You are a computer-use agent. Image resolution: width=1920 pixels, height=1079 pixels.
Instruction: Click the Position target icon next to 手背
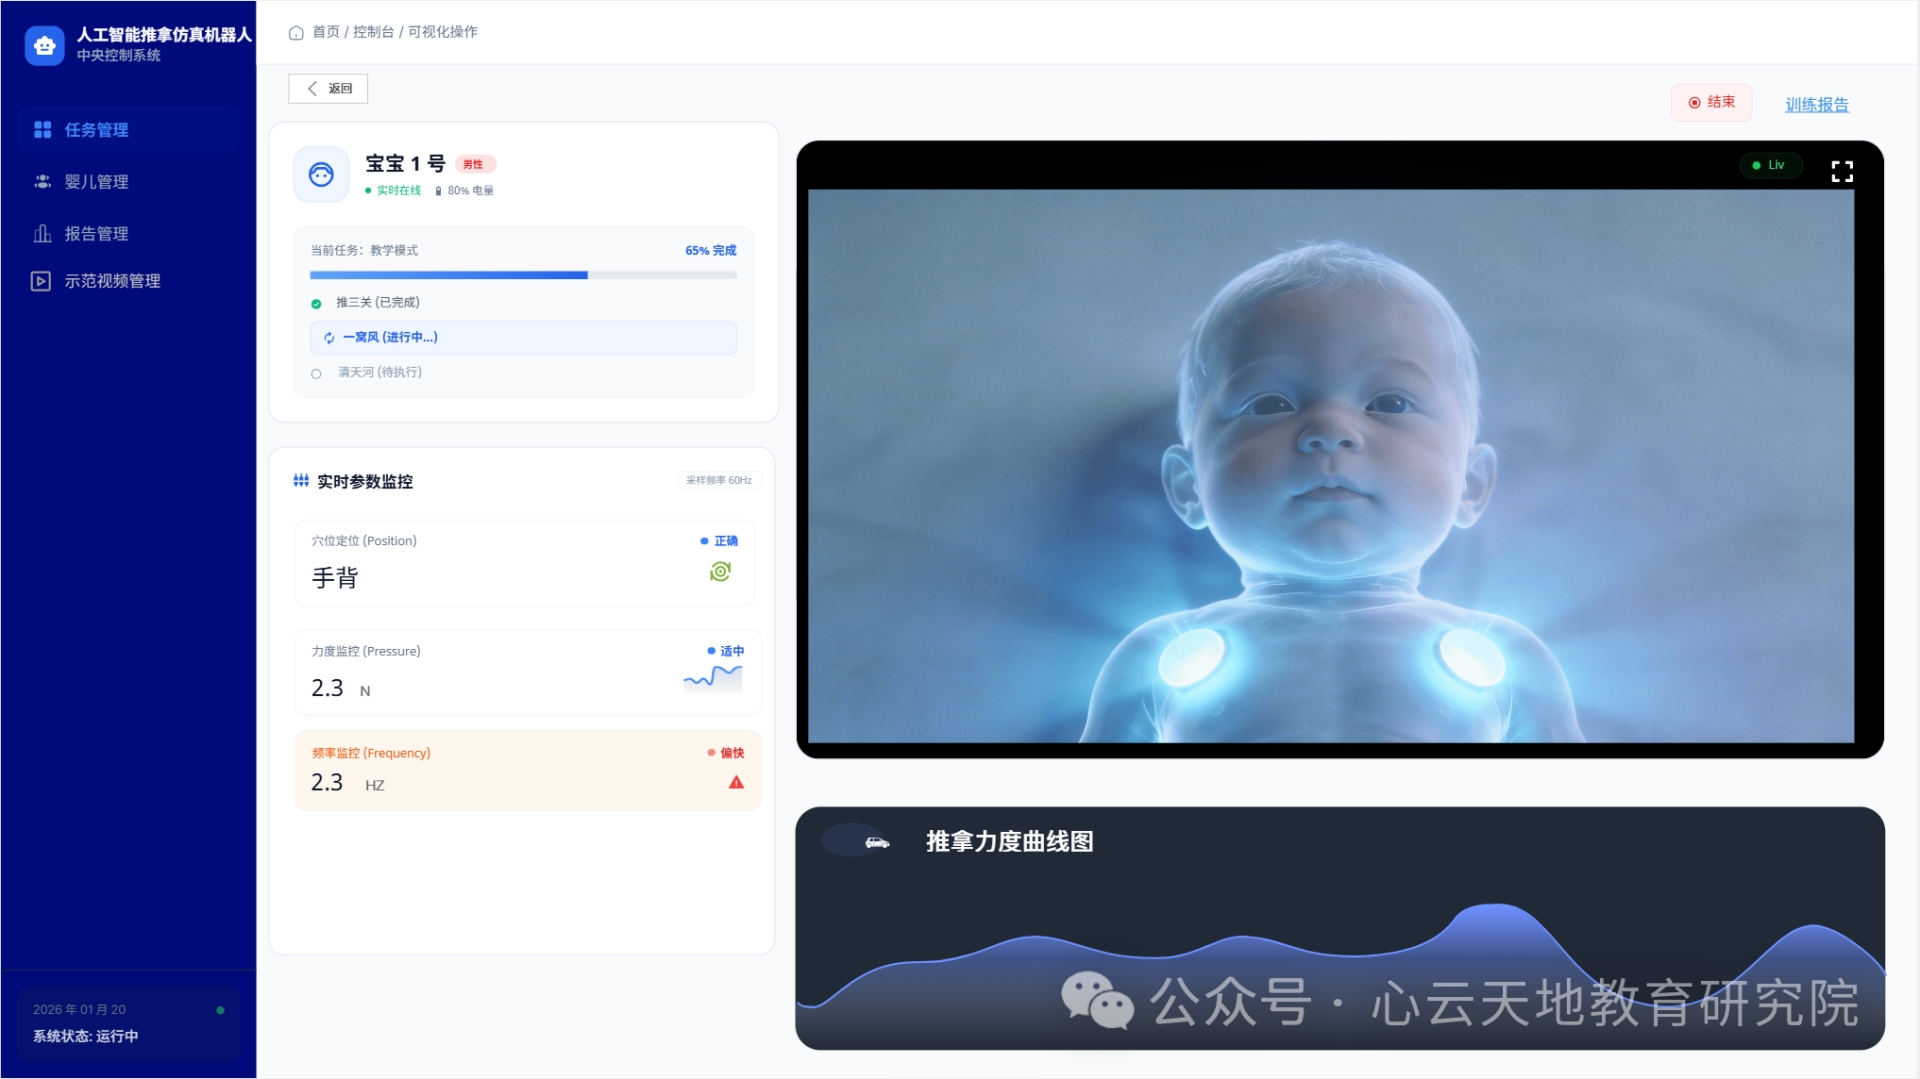point(720,571)
